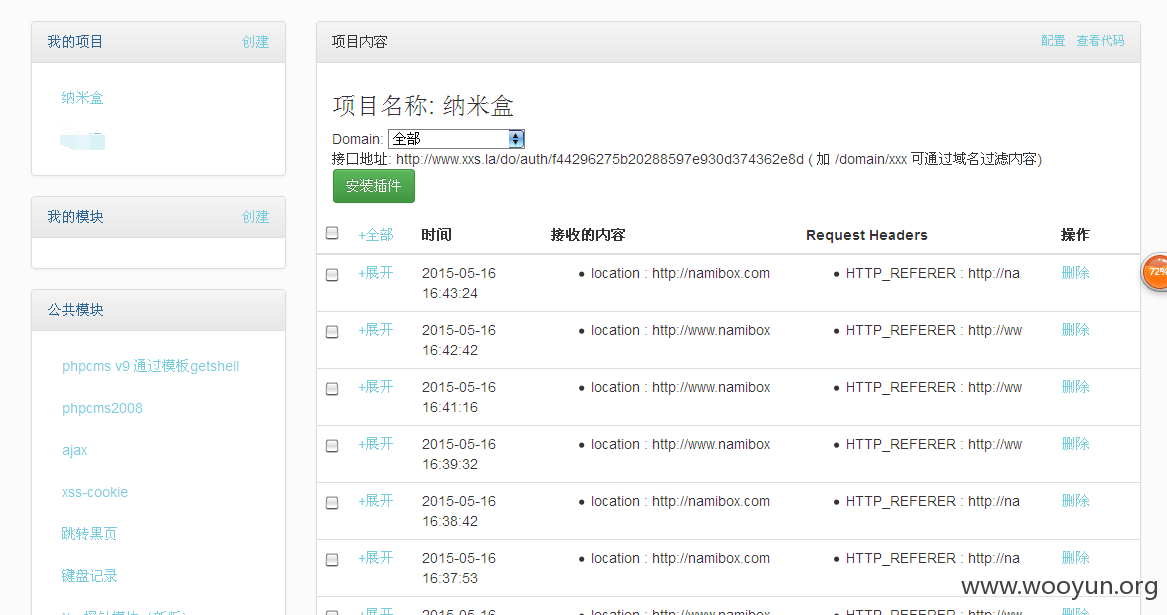Click the 项目名称: 纳米盒 title
This screenshot has height=615, width=1167.
[x=423, y=106]
